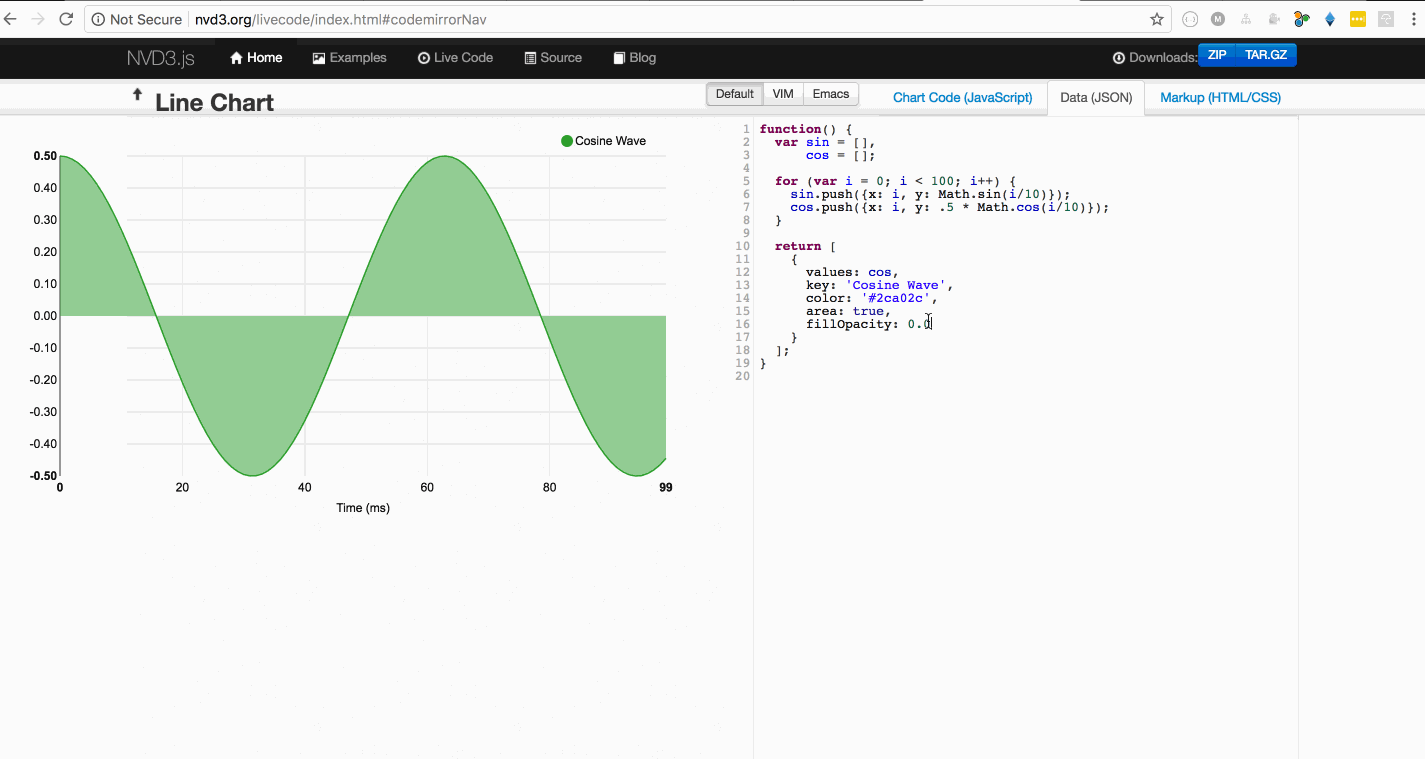Open the Source nav item
This screenshot has height=759, width=1425.
click(x=553, y=58)
